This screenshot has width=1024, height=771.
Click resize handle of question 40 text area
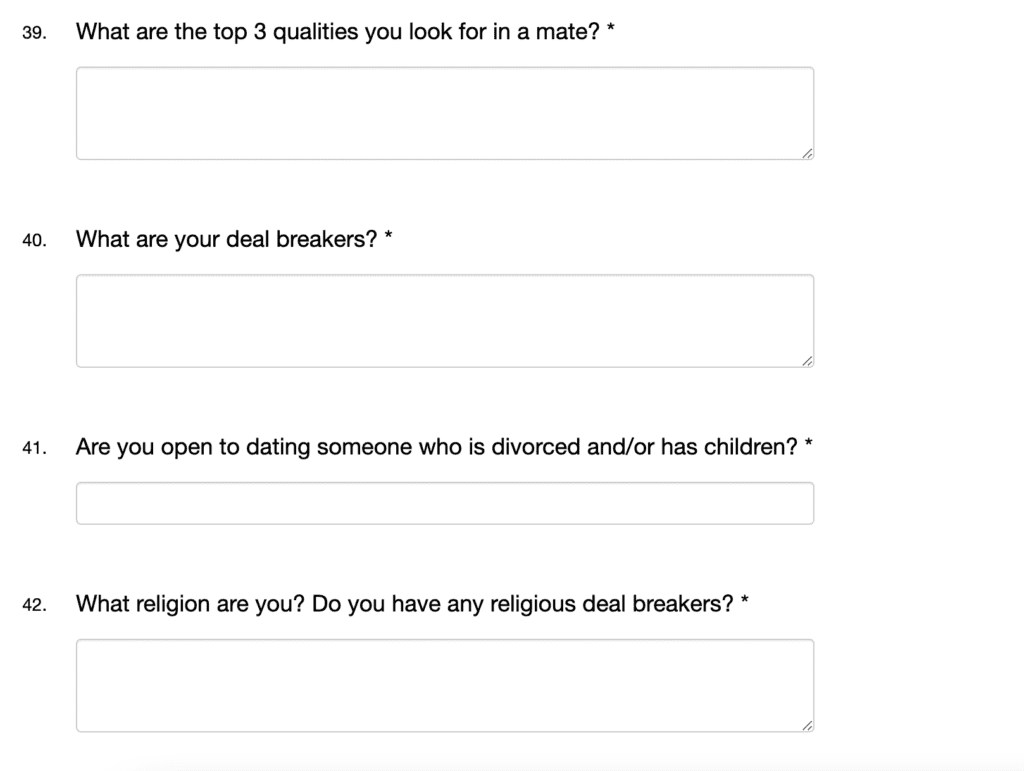point(807,361)
